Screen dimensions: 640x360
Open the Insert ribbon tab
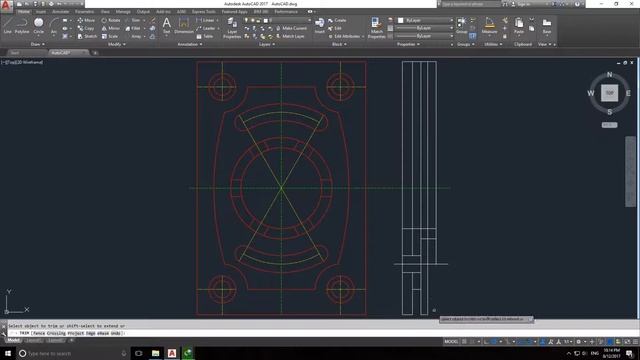[x=41, y=12]
